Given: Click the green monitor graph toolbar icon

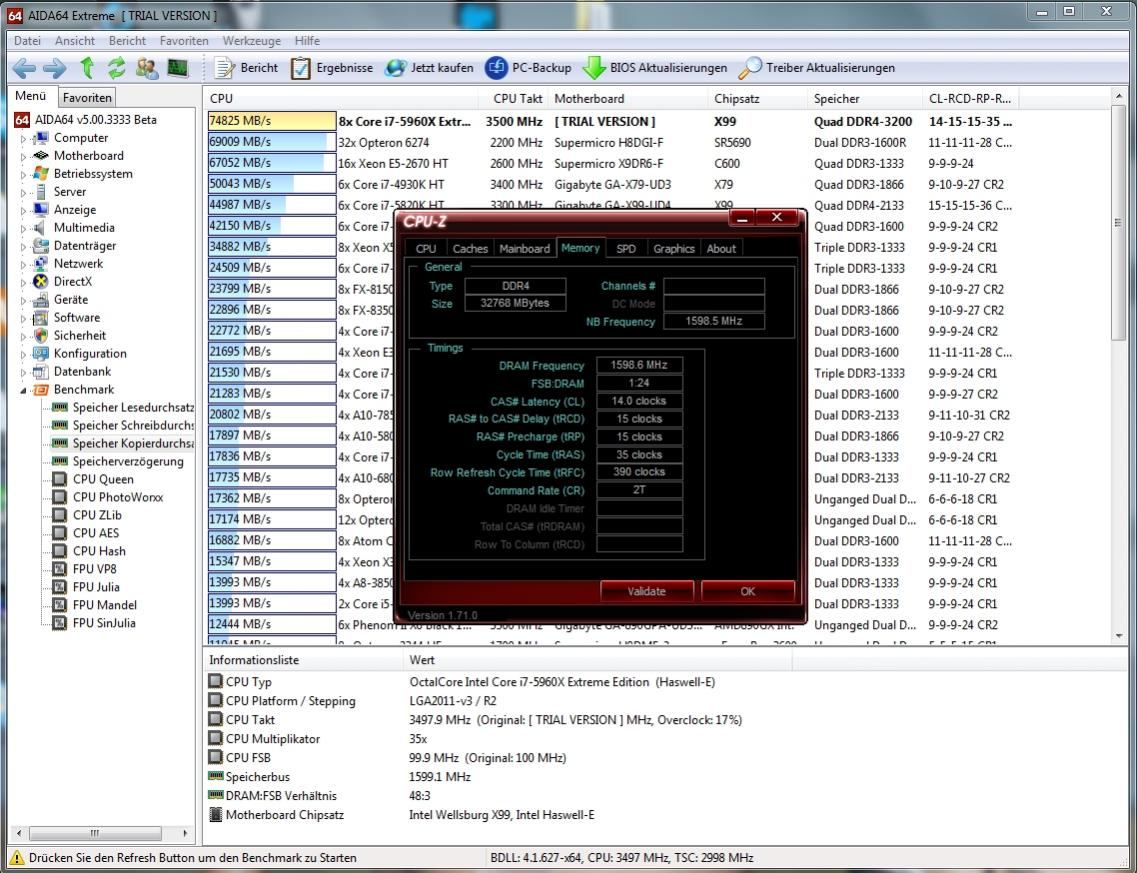Looking at the screenshot, I should click(178, 68).
